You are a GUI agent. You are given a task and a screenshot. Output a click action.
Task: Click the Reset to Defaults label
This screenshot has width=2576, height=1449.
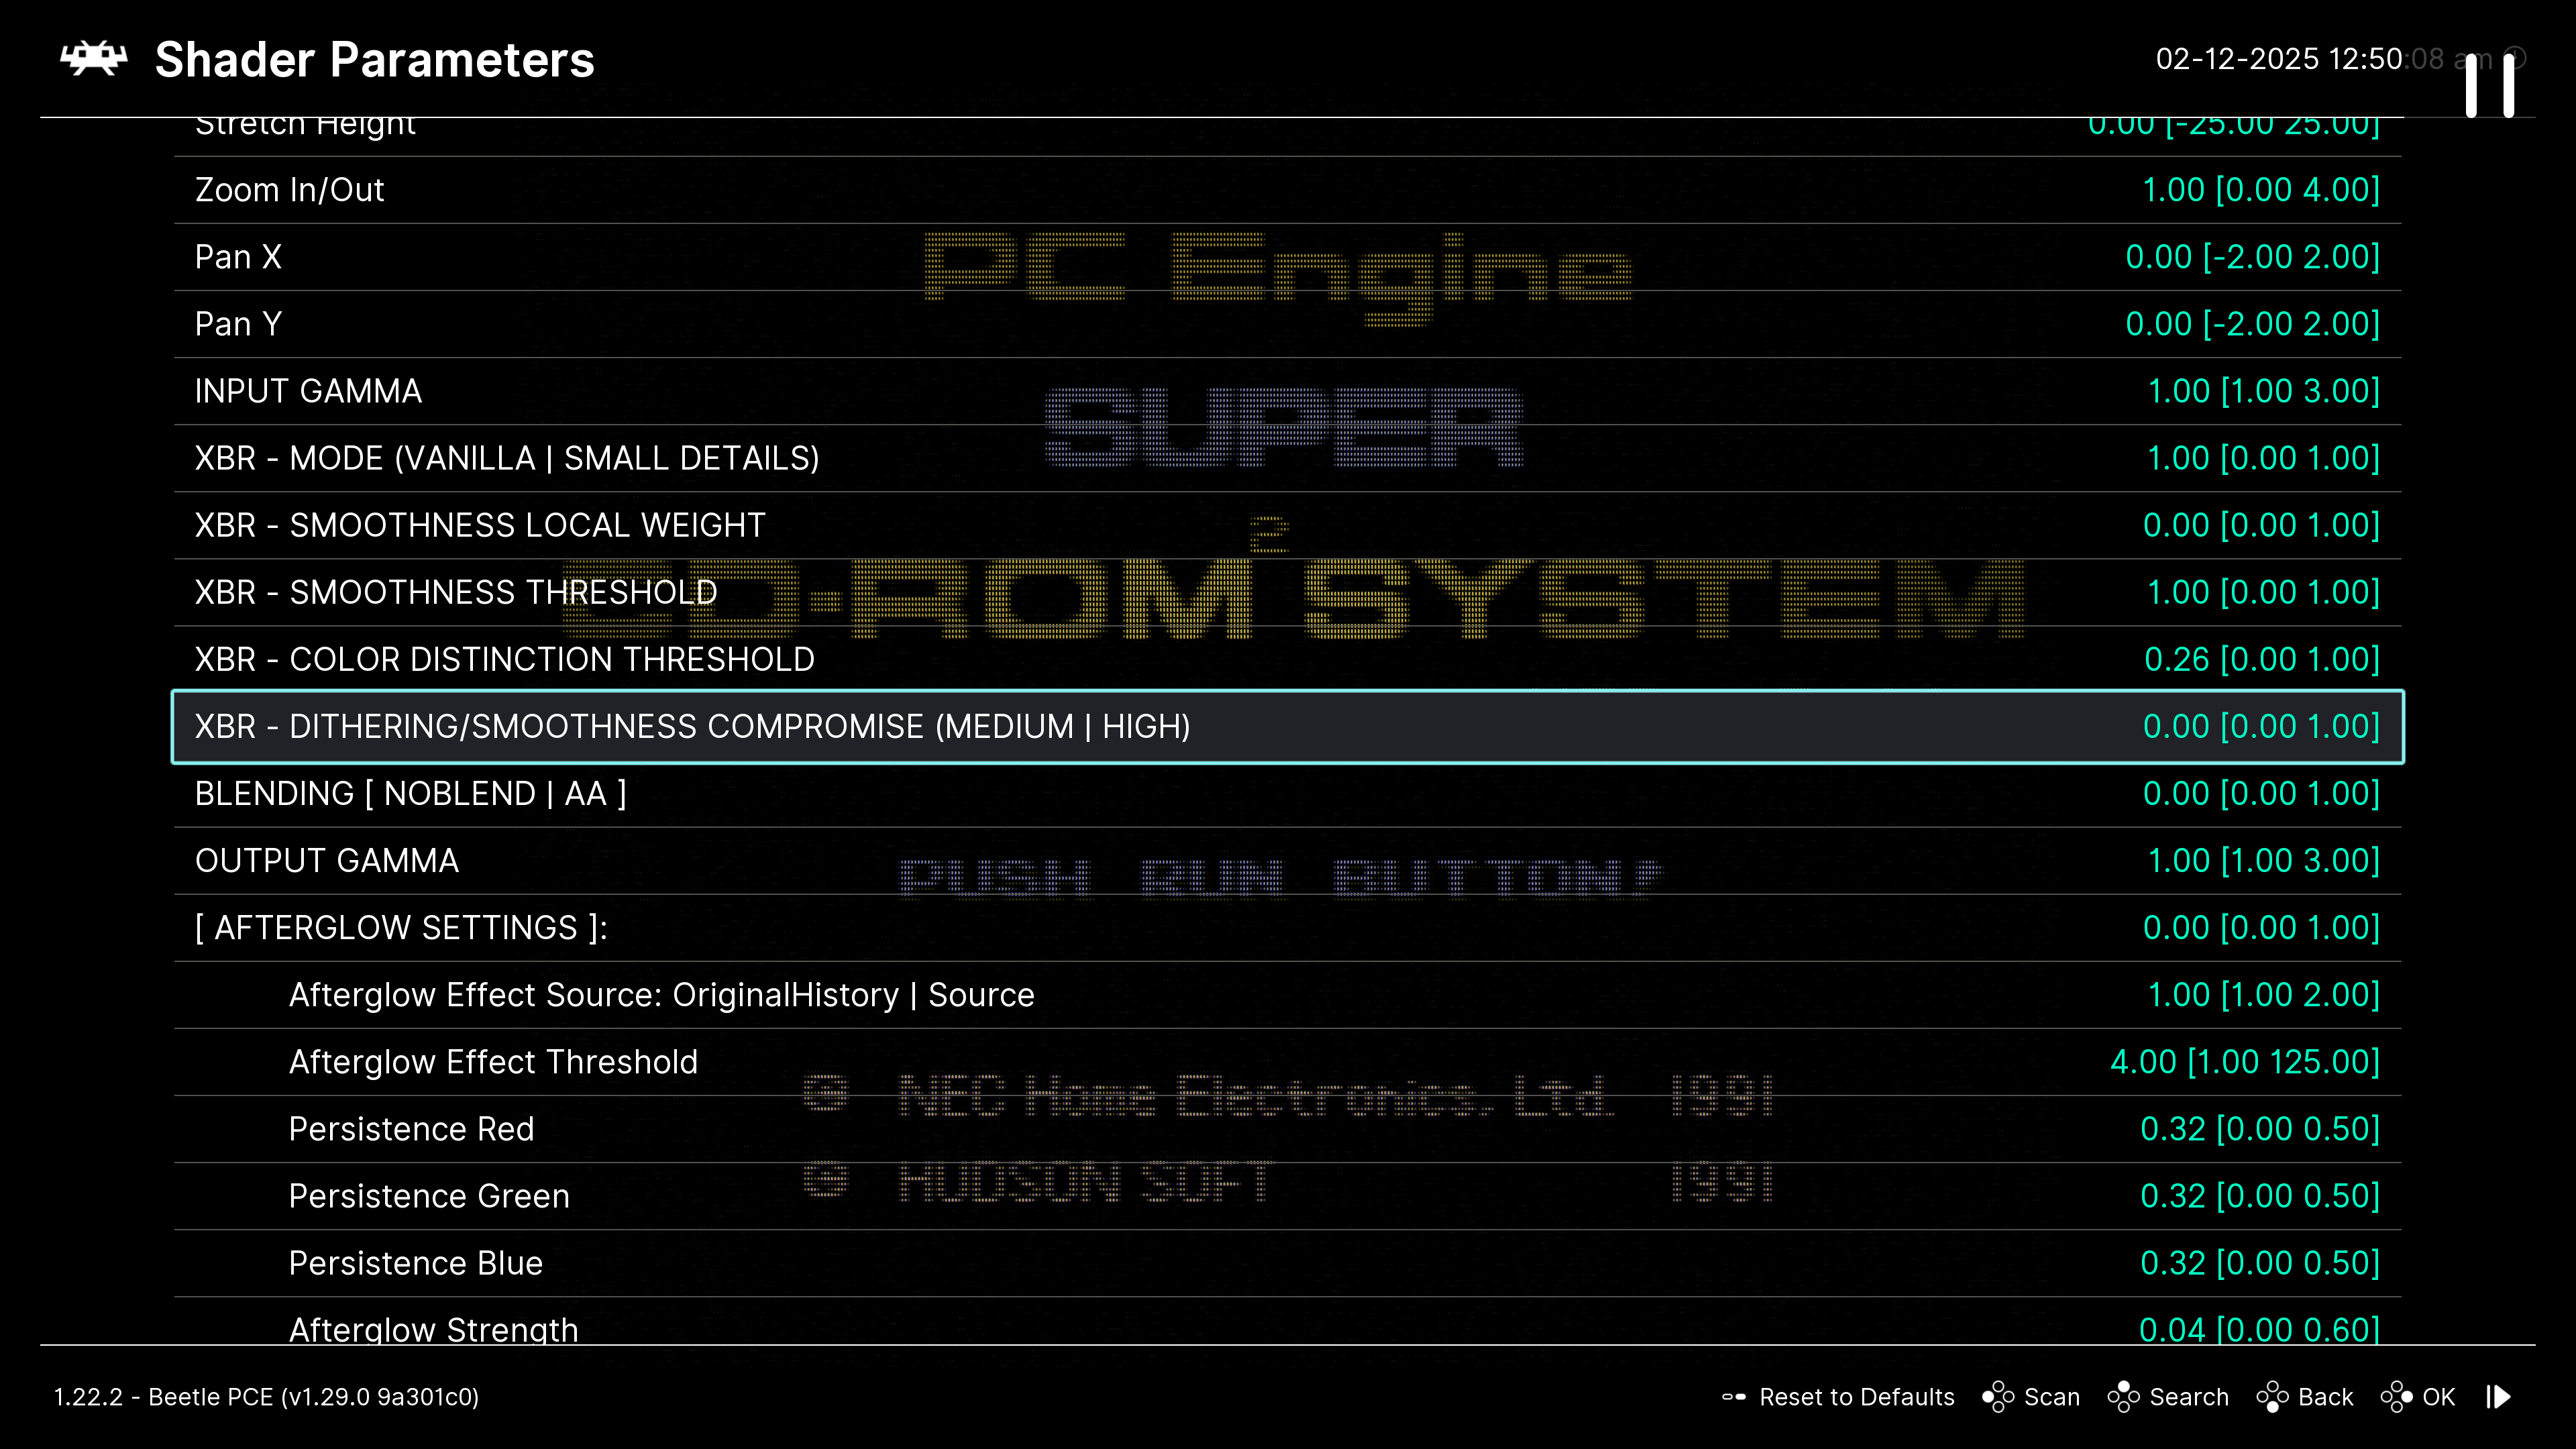click(x=1856, y=1397)
